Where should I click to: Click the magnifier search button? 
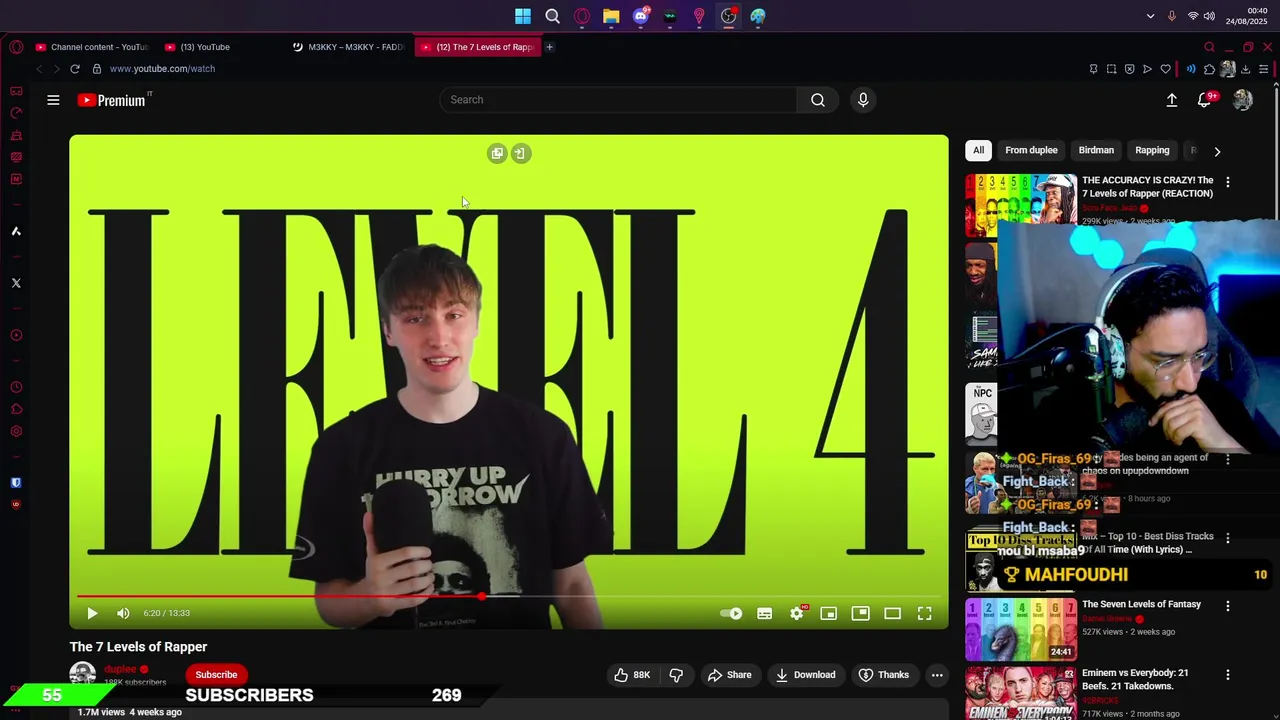click(818, 100)
